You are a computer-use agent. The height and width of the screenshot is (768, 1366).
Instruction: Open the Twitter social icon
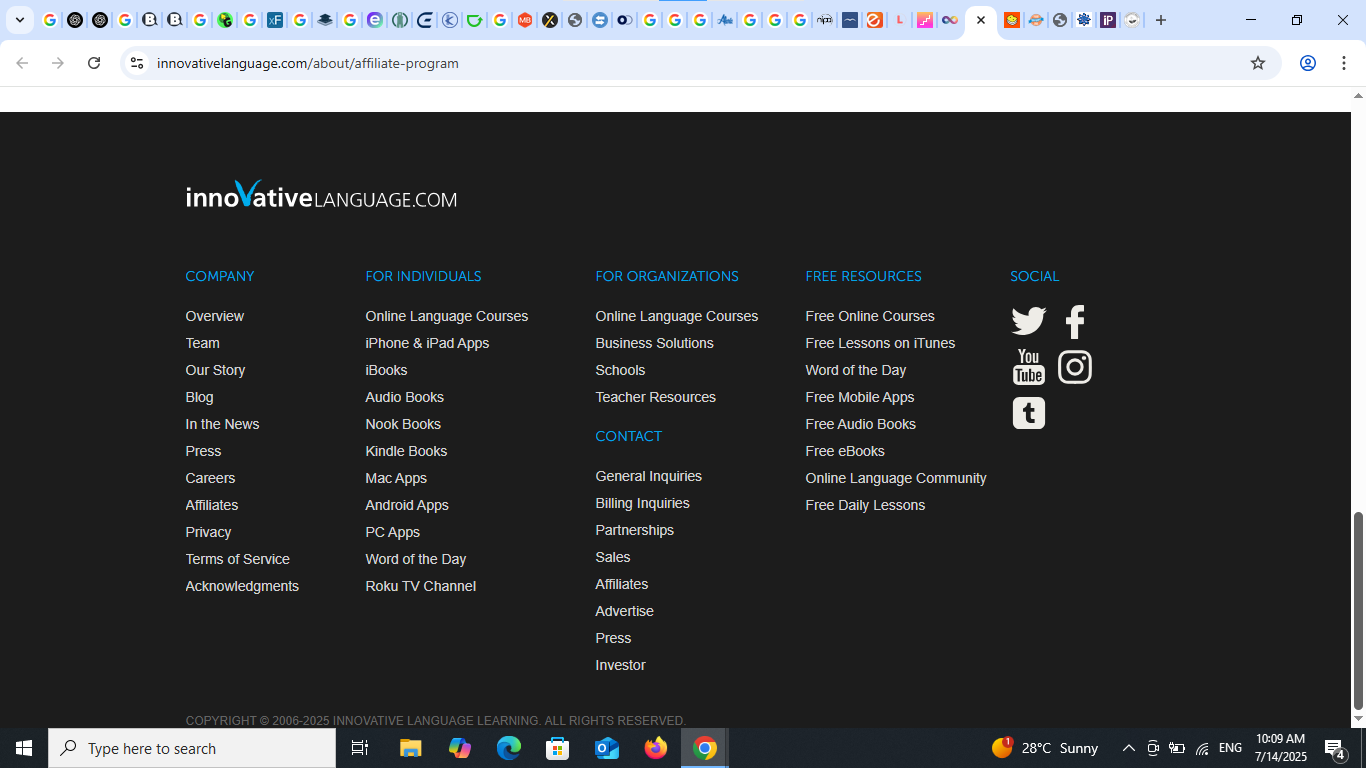pos(1028,321)
